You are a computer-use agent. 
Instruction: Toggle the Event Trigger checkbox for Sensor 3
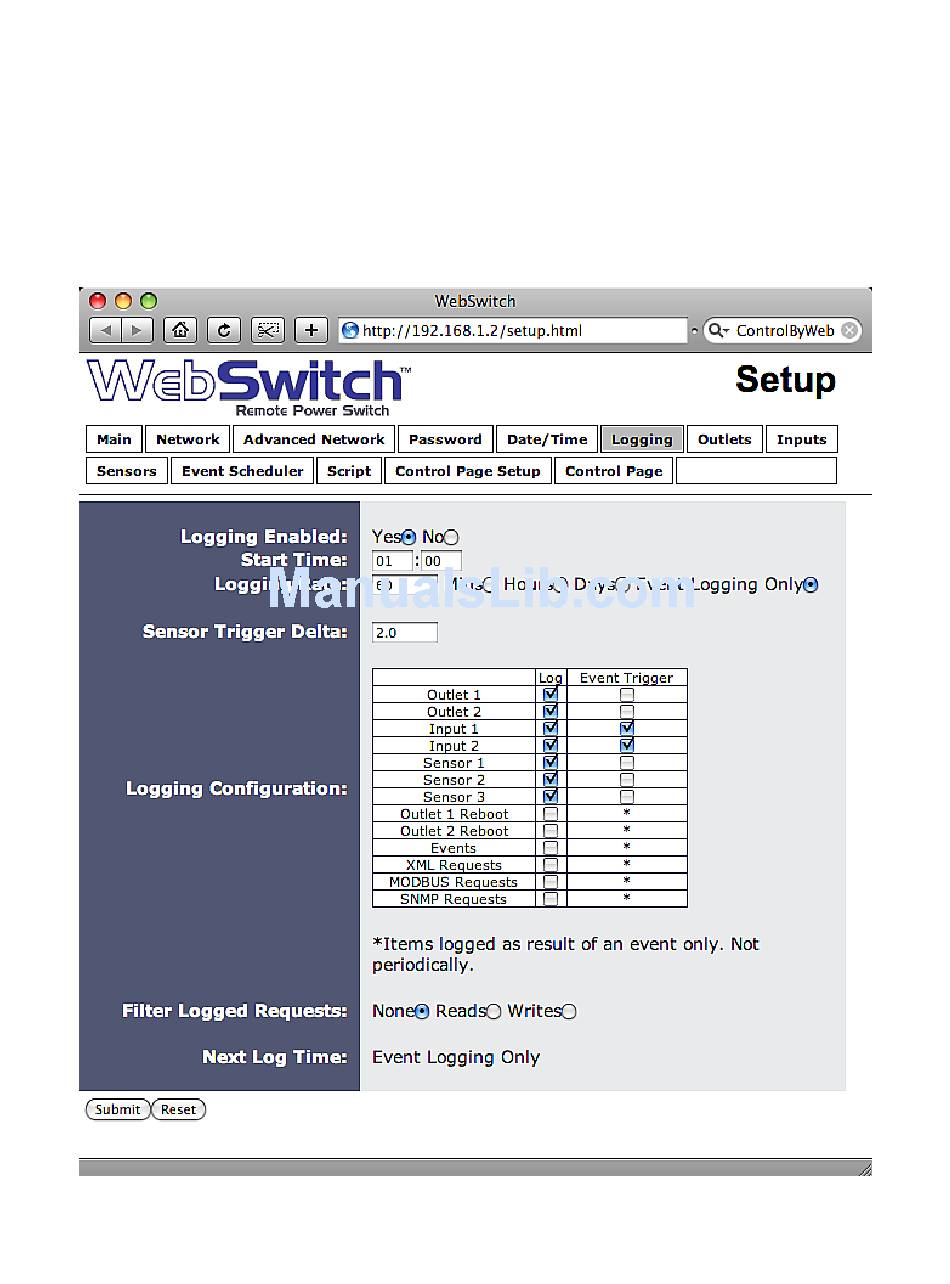(626, 796)
